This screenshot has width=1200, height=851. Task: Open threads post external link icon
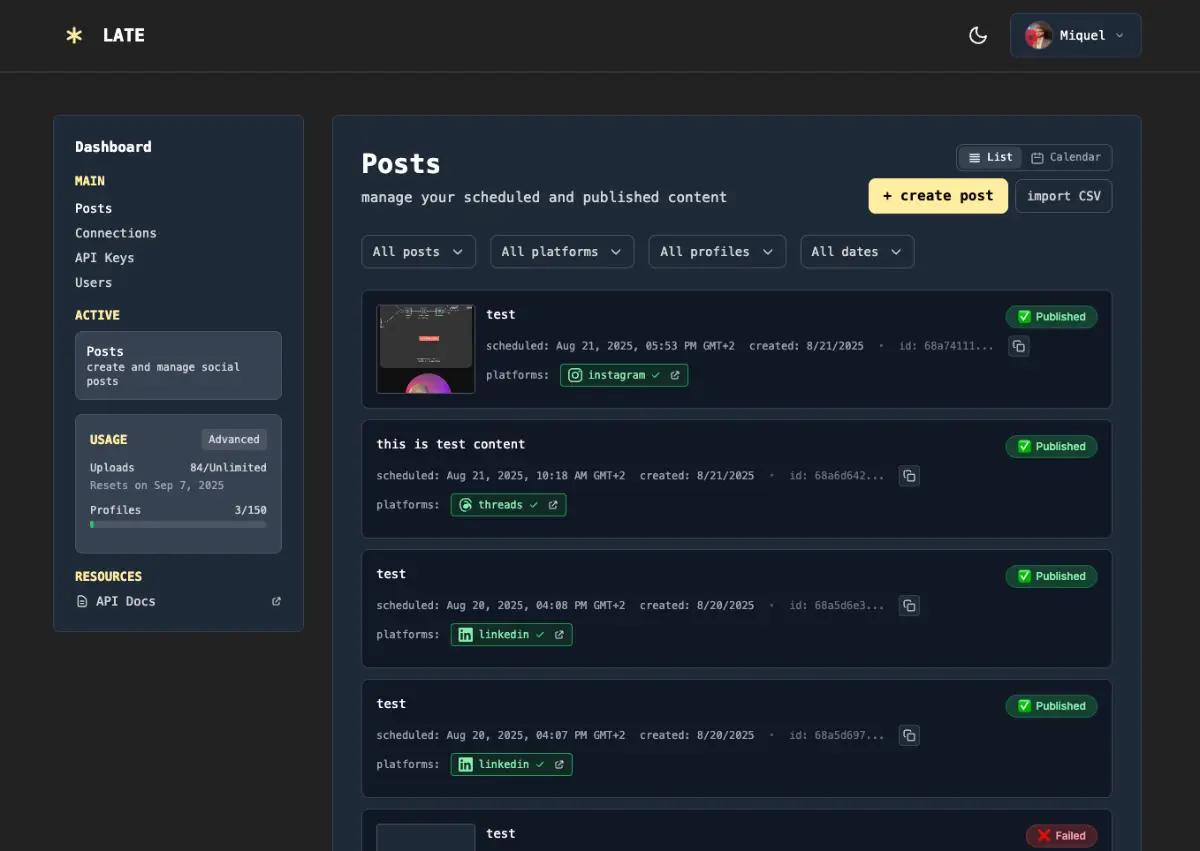[553, 505]
